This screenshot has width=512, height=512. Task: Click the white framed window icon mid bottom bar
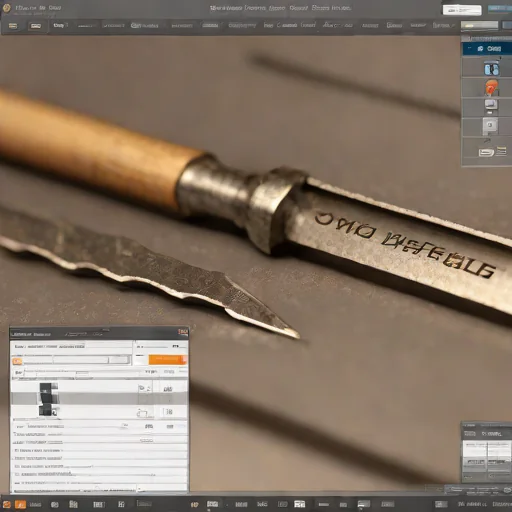299,504
